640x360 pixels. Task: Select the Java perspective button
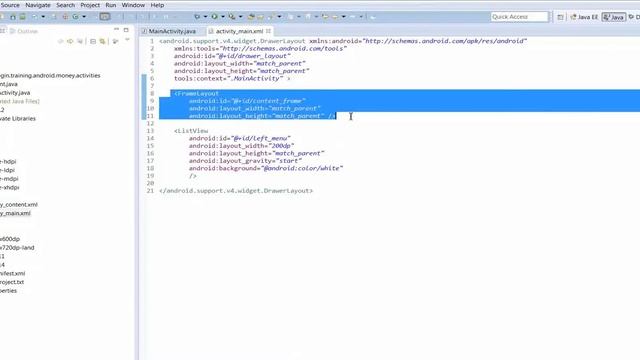pyautogui.click(x=614, y=17)
